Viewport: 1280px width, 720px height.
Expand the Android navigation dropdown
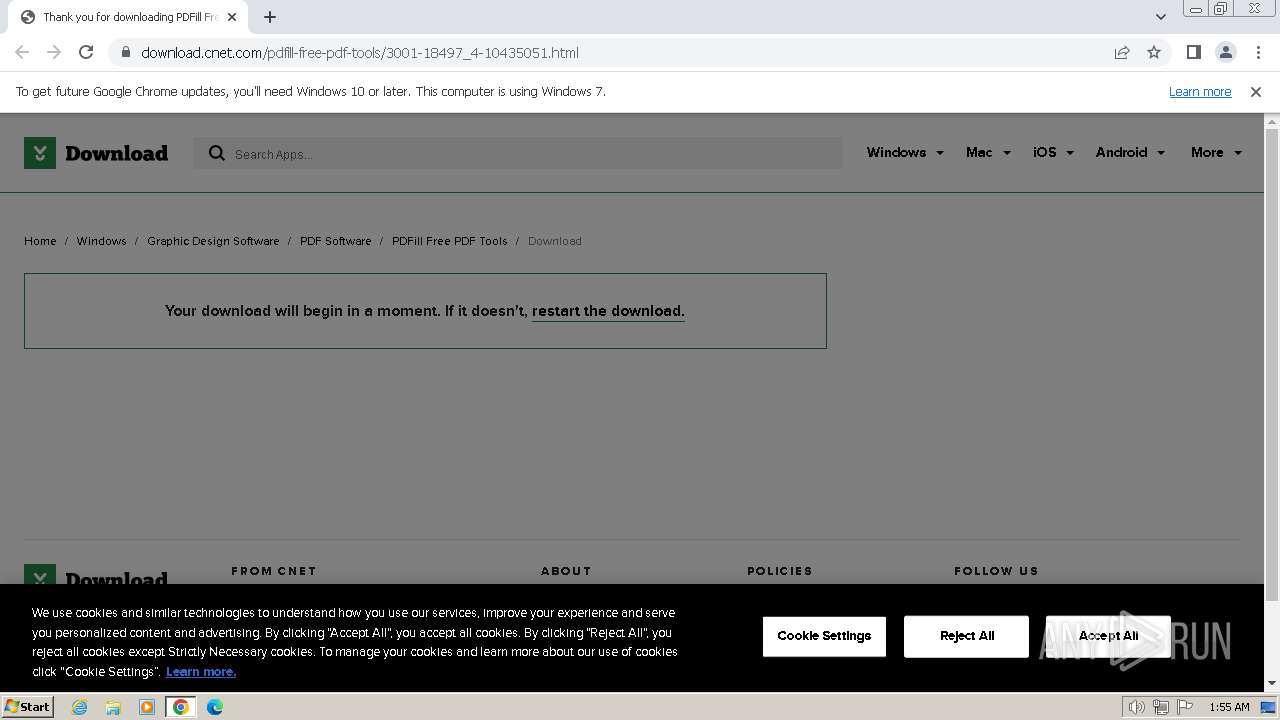(1130, 152)
